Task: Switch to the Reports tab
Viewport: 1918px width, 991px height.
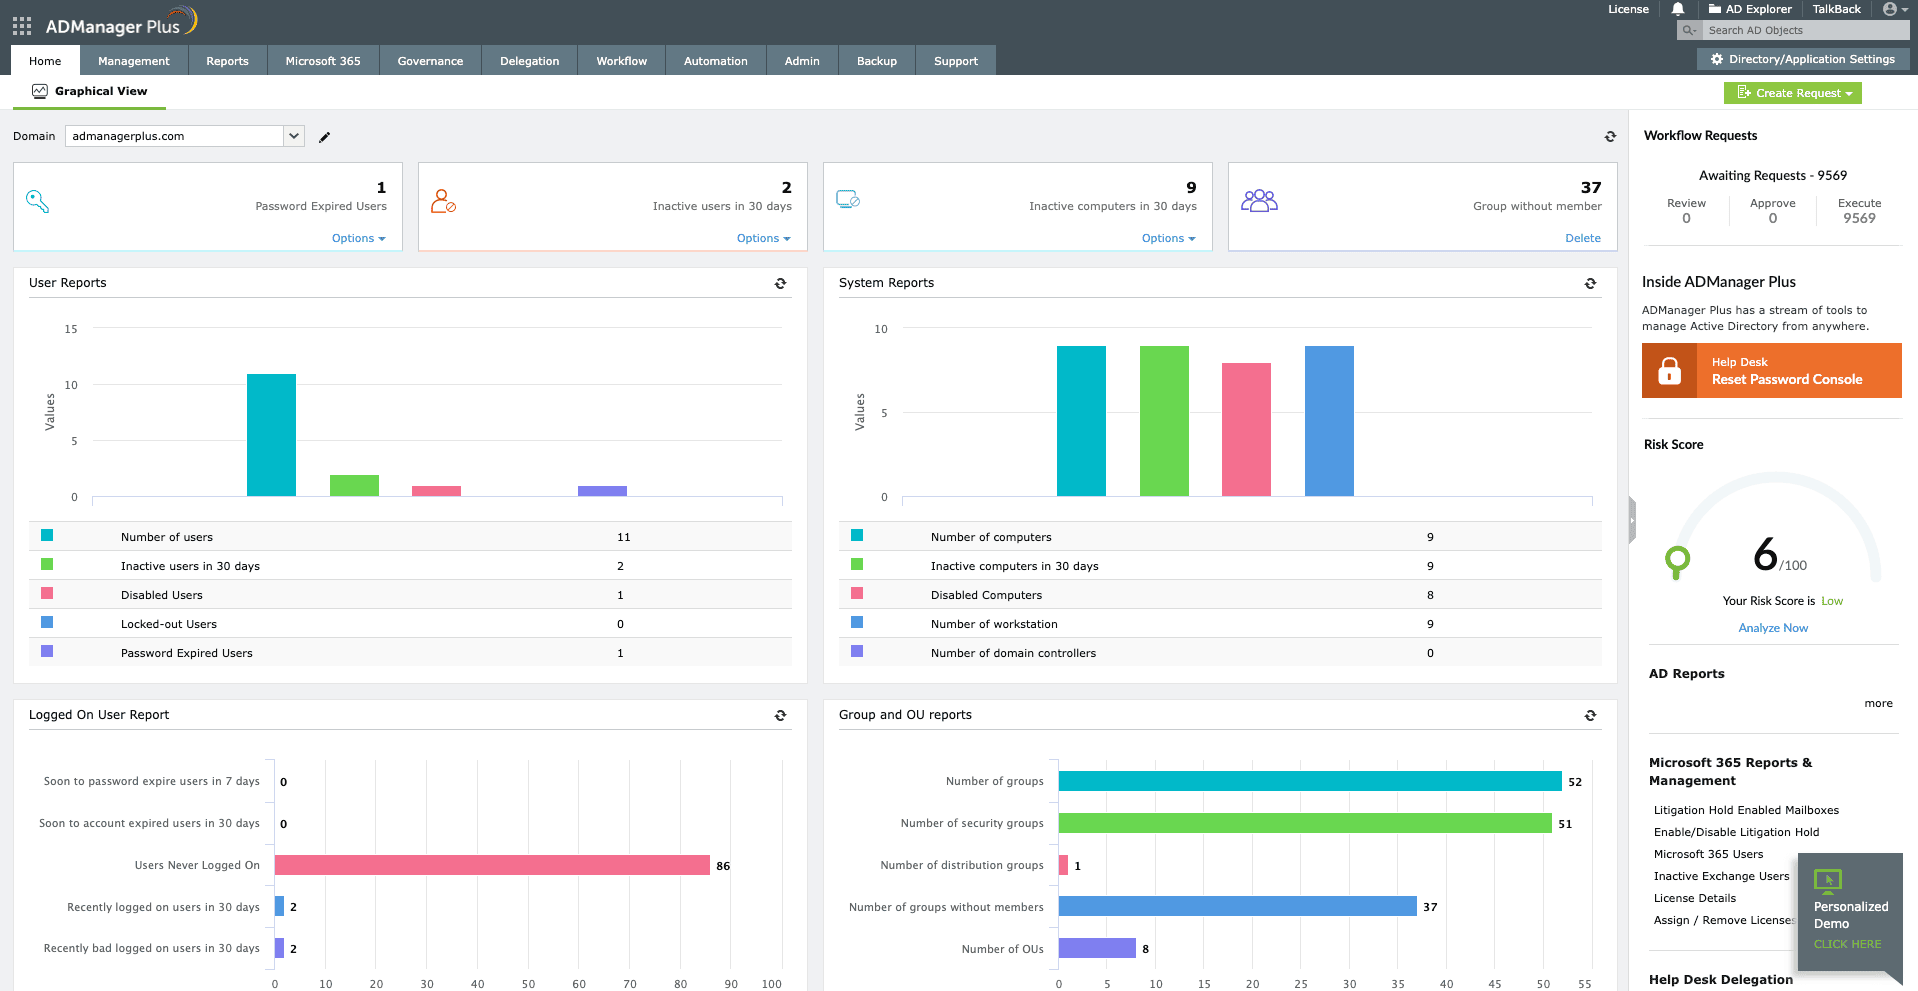Action: (x=227, y=60)
